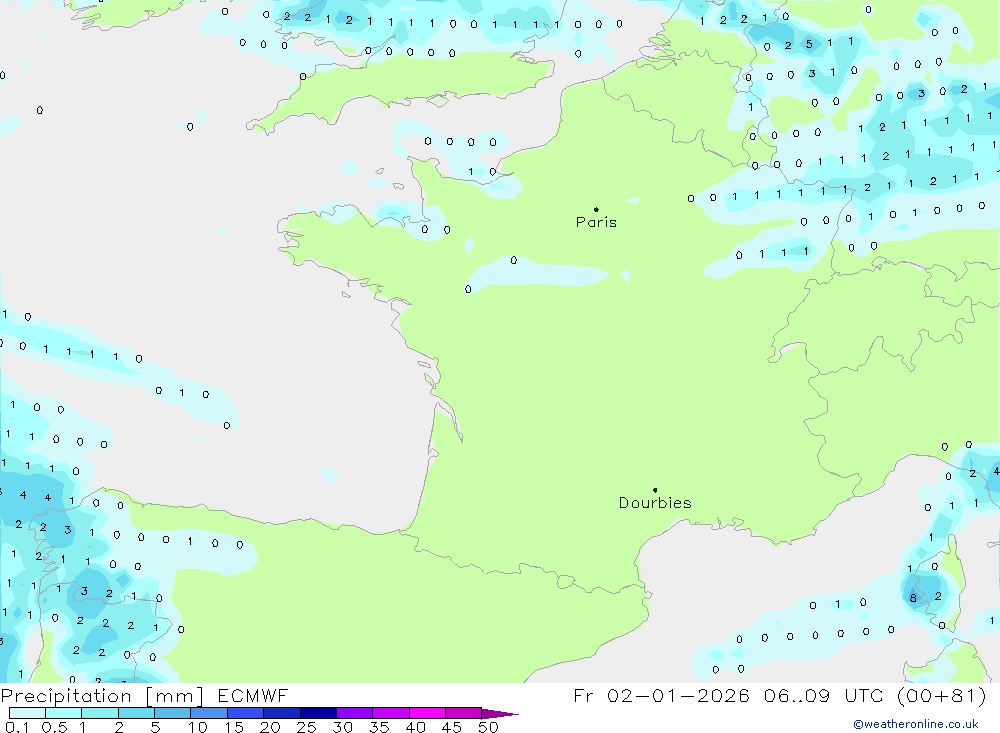Pick the 25–30 mm legend swatch
Viewport: 1000px width, 733px height.
(x=318, y=713)
